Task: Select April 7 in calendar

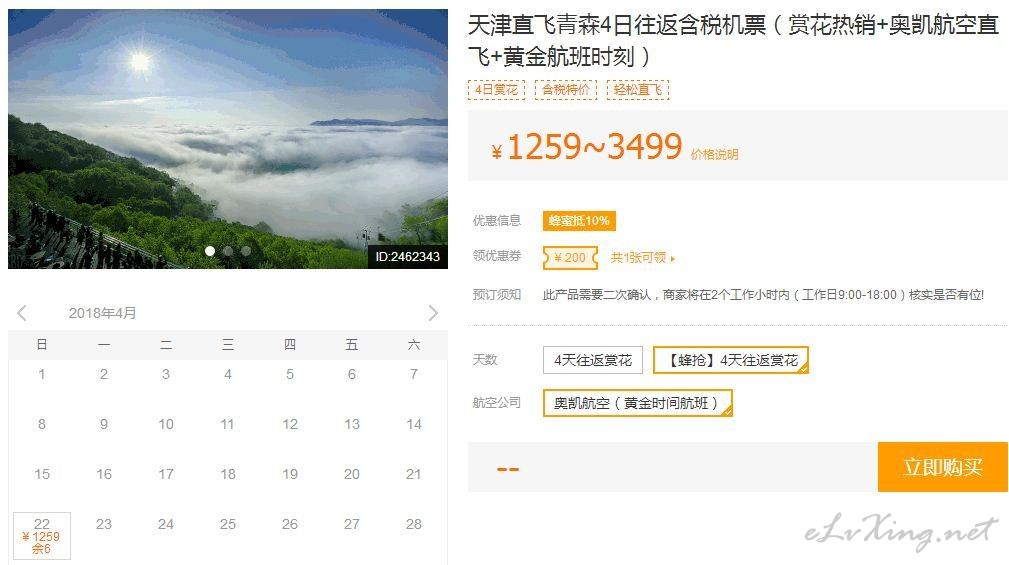Action: coord(414,375)
